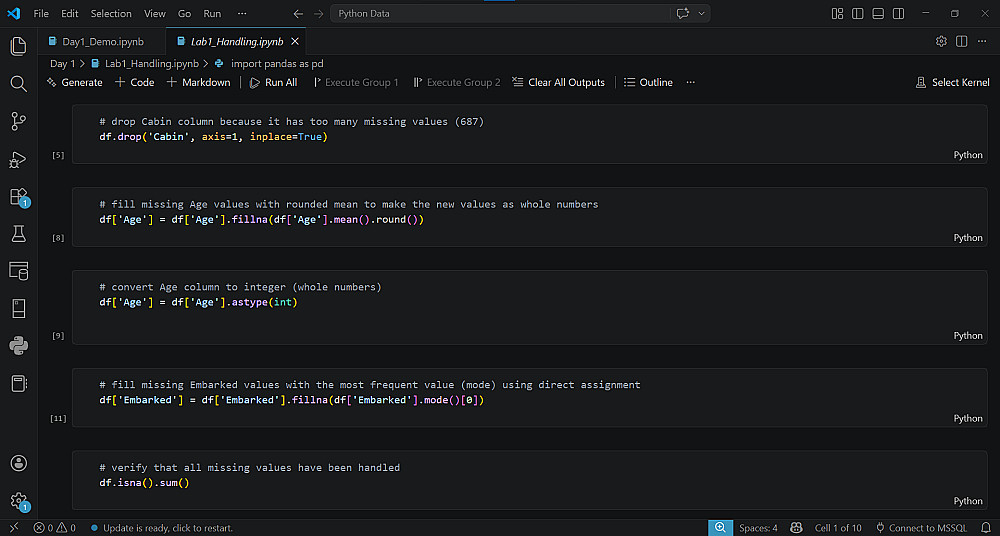Expand the notebook toolbar overflow menu after Outline
Image resolution: width=1000 pixels, height=536 pixels.
(690, 82)
